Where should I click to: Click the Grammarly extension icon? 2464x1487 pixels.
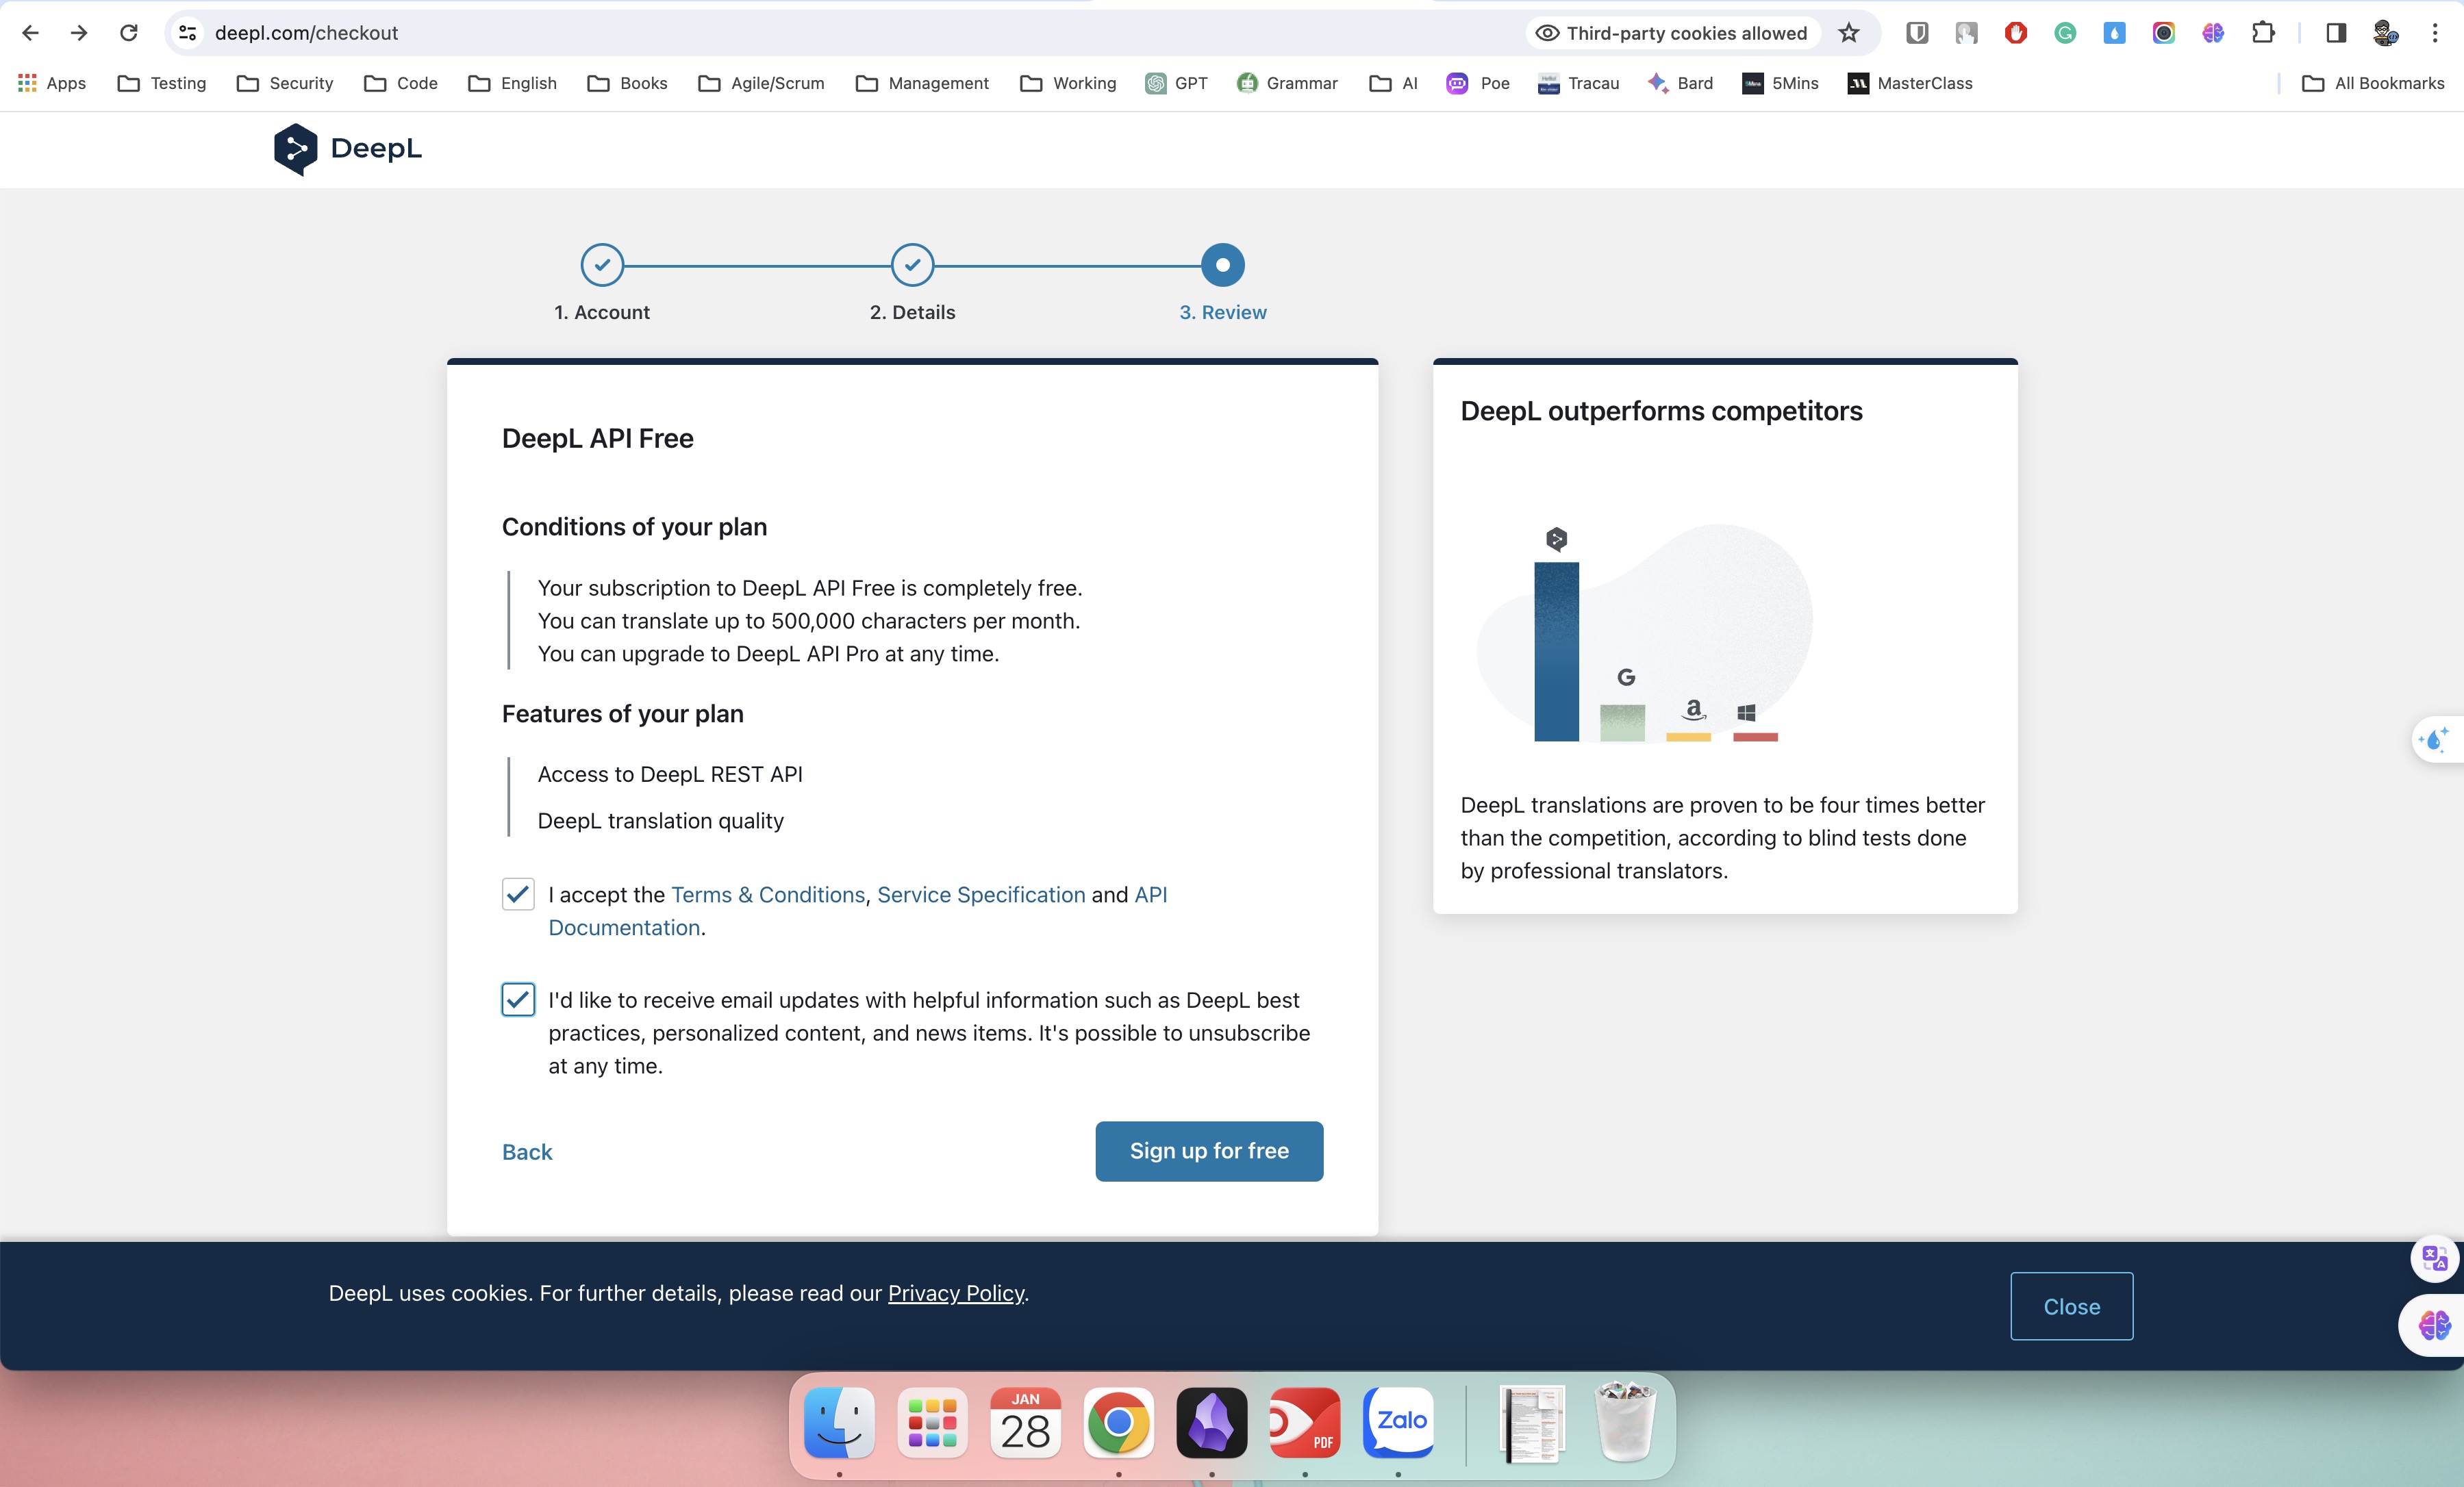click(2065, 33)
